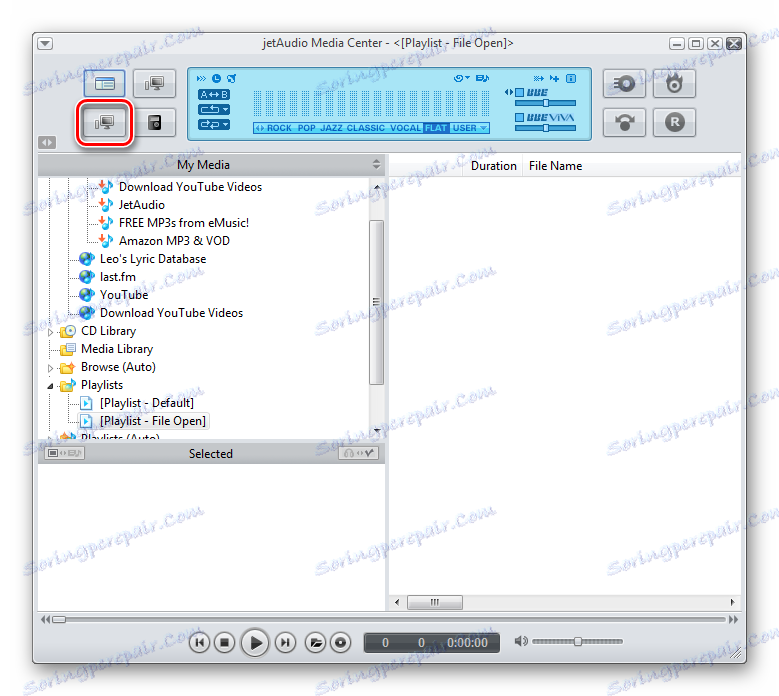Click the headphones toggle right of Selected
Viewport: 779px width, 696px height.
tap(358, 453)
